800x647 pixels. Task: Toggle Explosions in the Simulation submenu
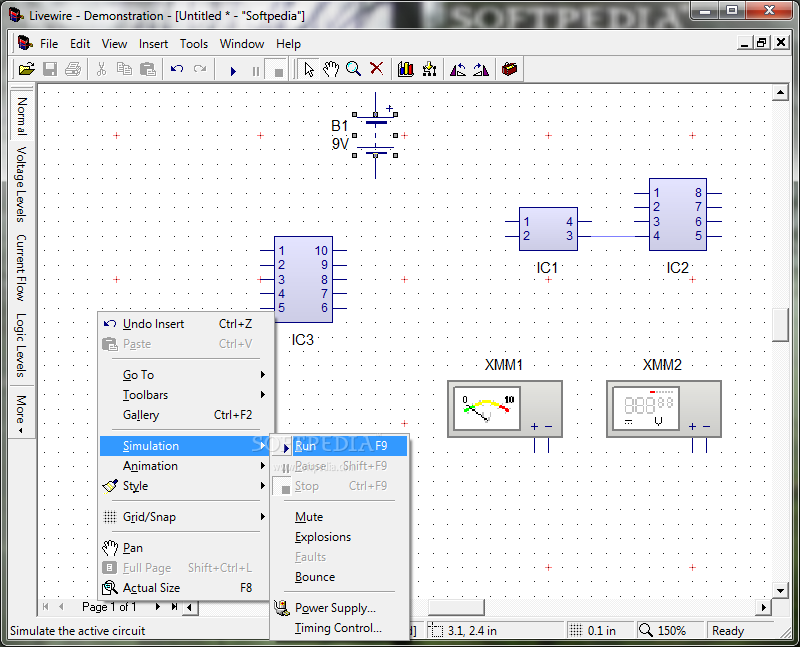[340, 537]
